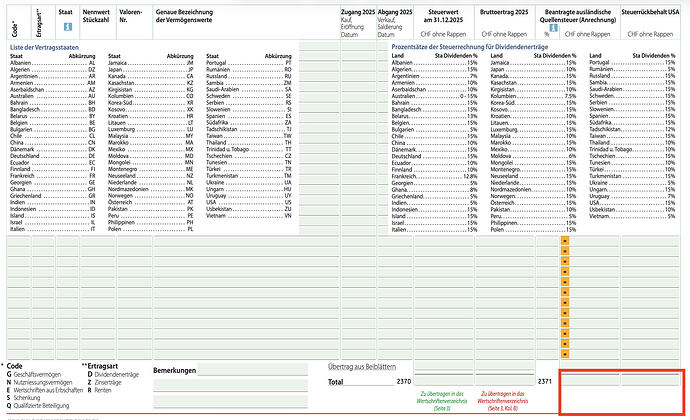Click the Total 2370 Steuerwert field

pos(444,381)
